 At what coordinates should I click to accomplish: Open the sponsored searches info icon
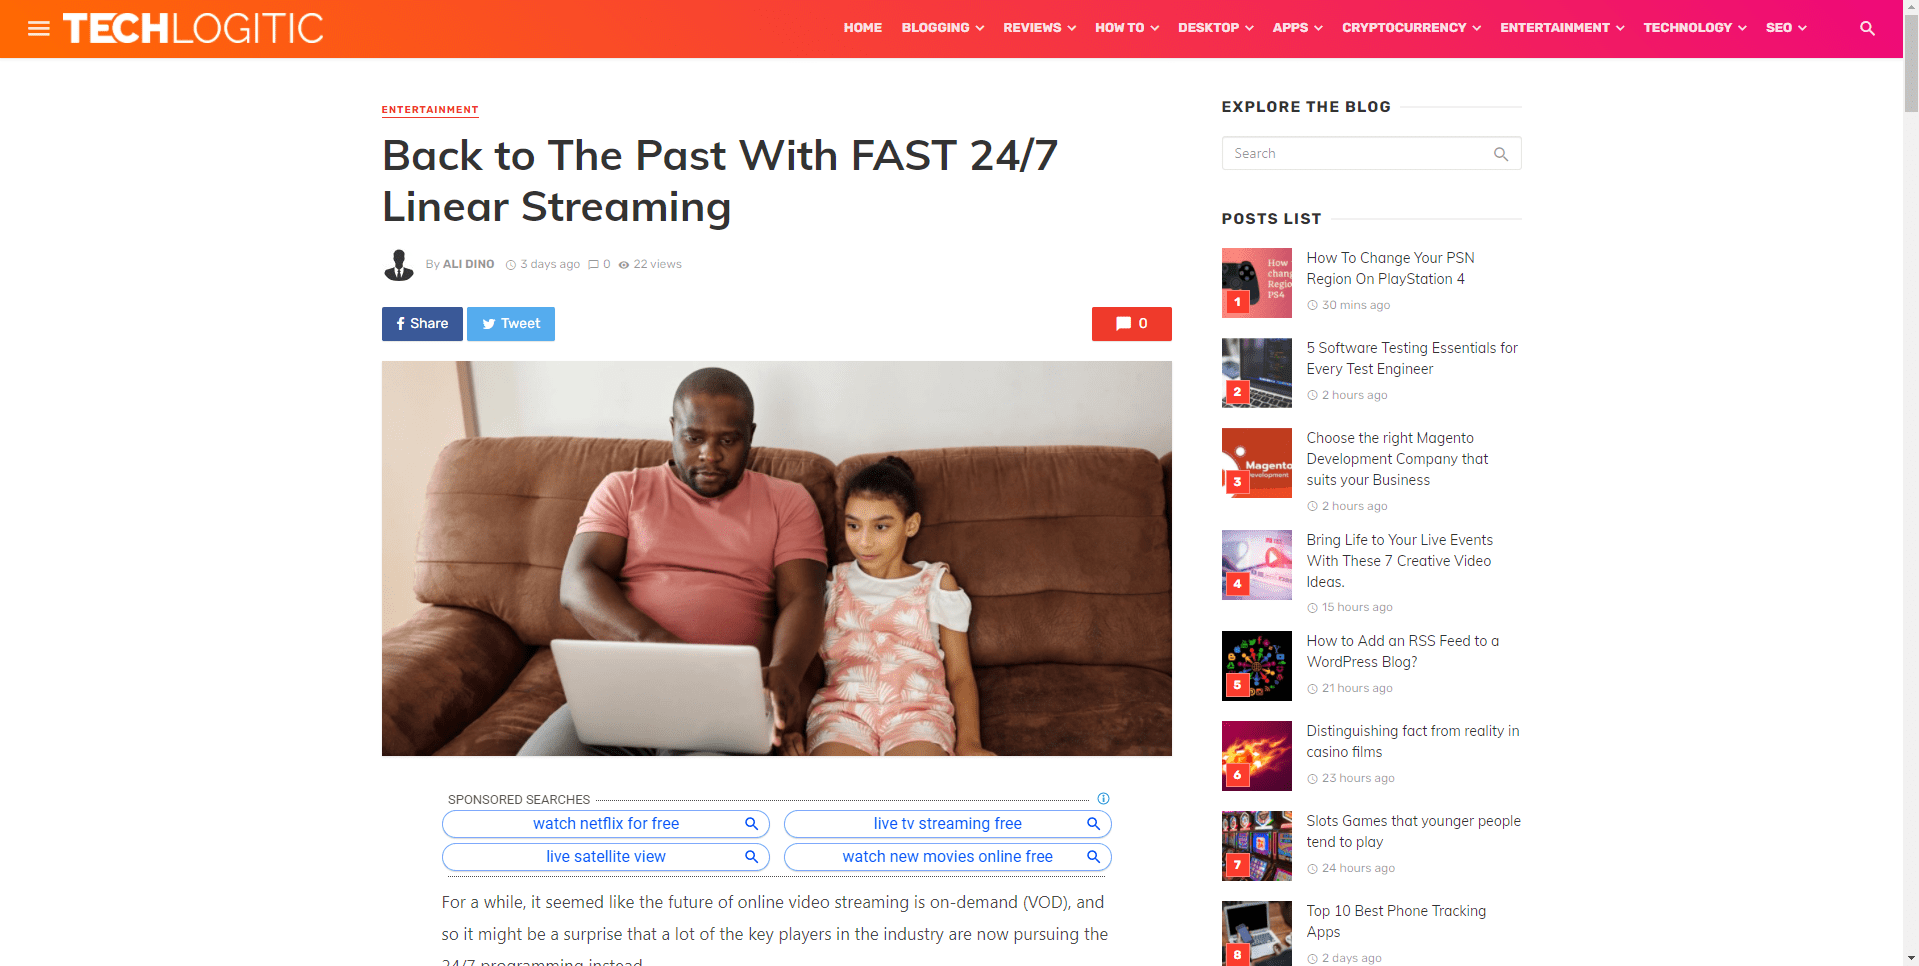click(1103, 799)
